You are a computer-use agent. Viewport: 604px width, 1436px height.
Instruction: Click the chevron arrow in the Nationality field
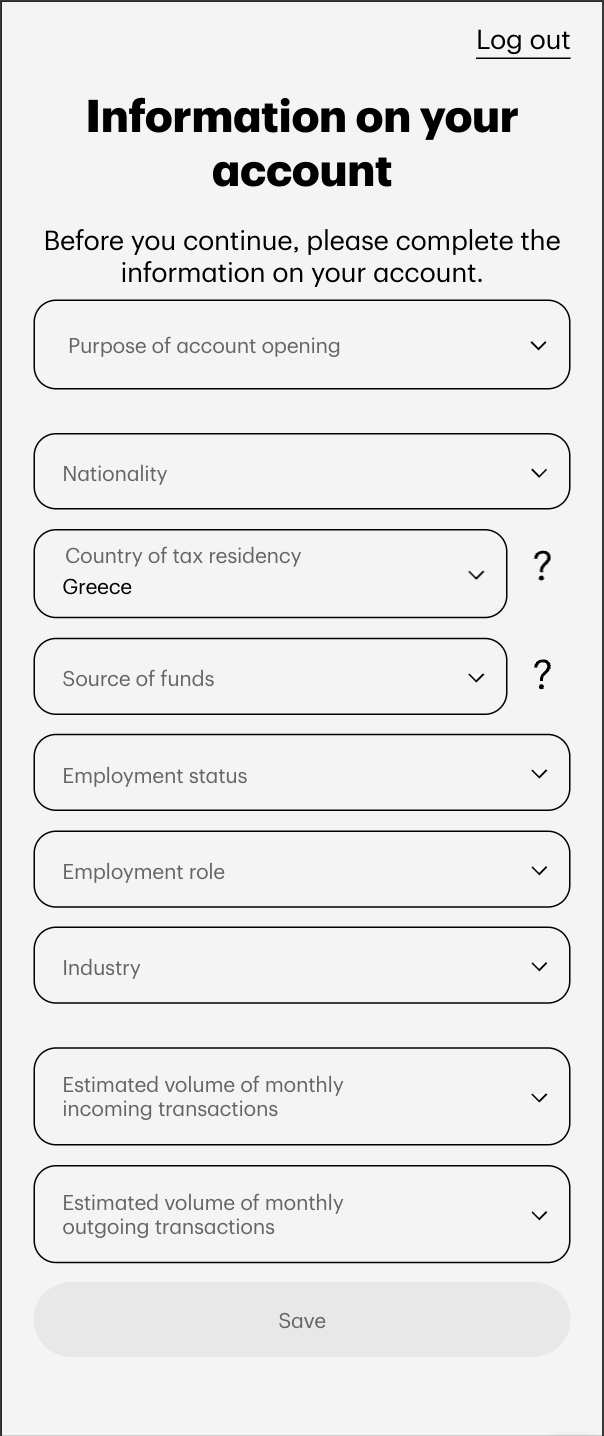(x=539, y=473)
